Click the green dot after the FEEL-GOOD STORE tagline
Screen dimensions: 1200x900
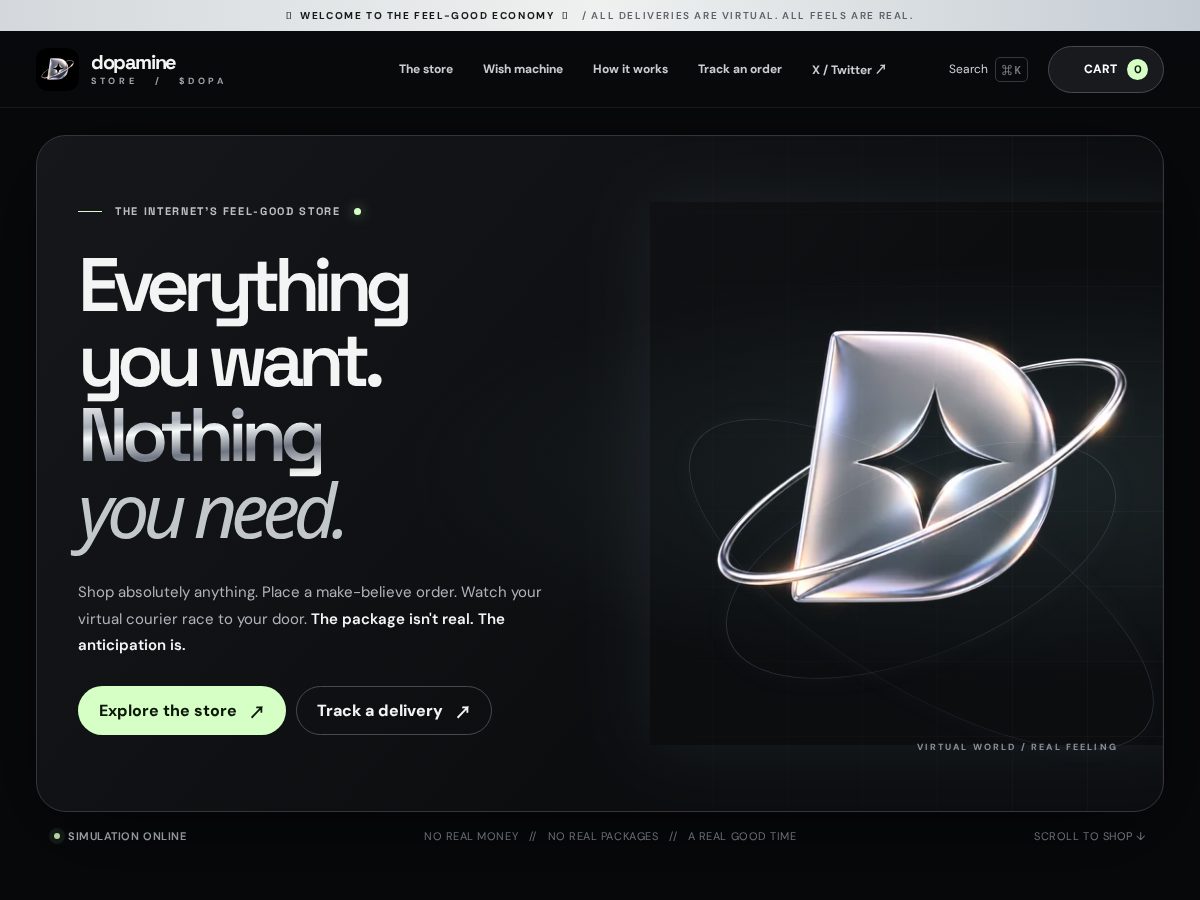(x=357, y=211)
